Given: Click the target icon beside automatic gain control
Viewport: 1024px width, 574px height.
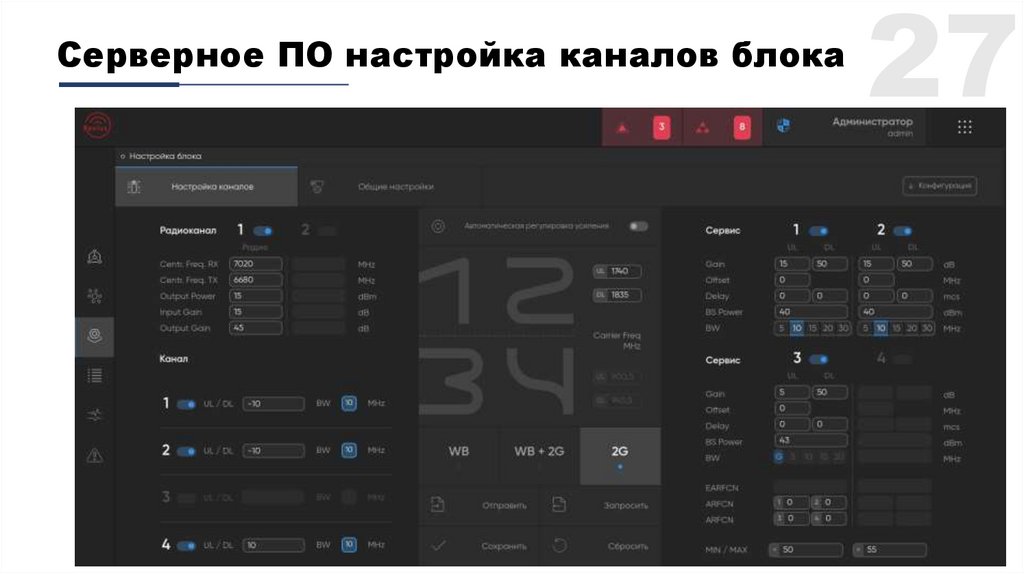Looking at the screenshot, I should click(438, 226).
